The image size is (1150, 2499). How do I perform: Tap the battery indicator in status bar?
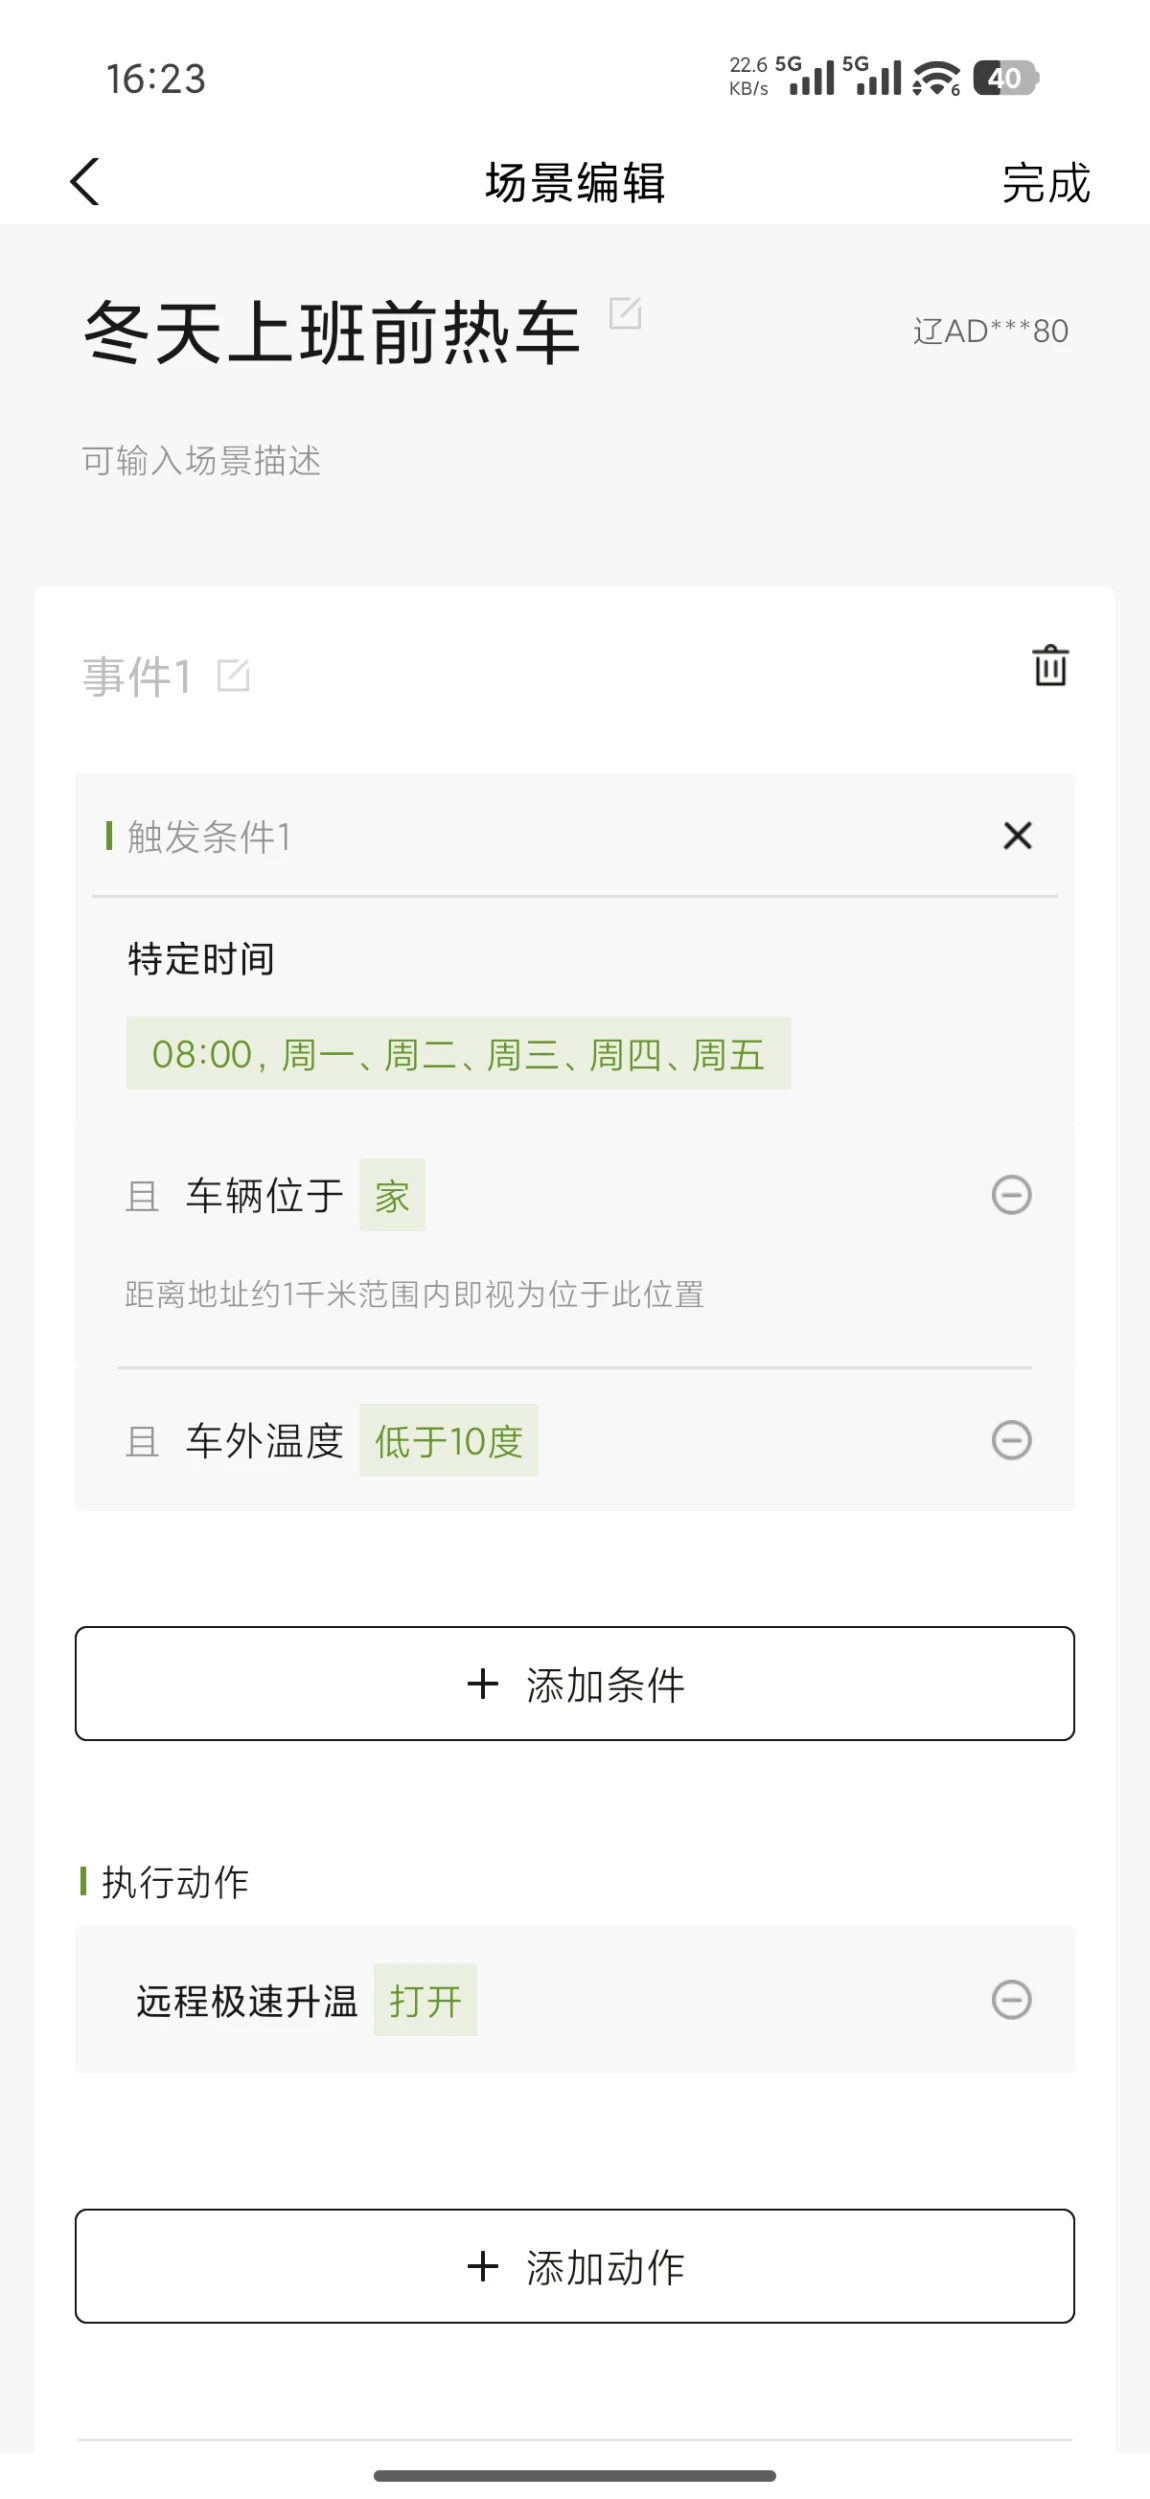[x=1006, y=78]
